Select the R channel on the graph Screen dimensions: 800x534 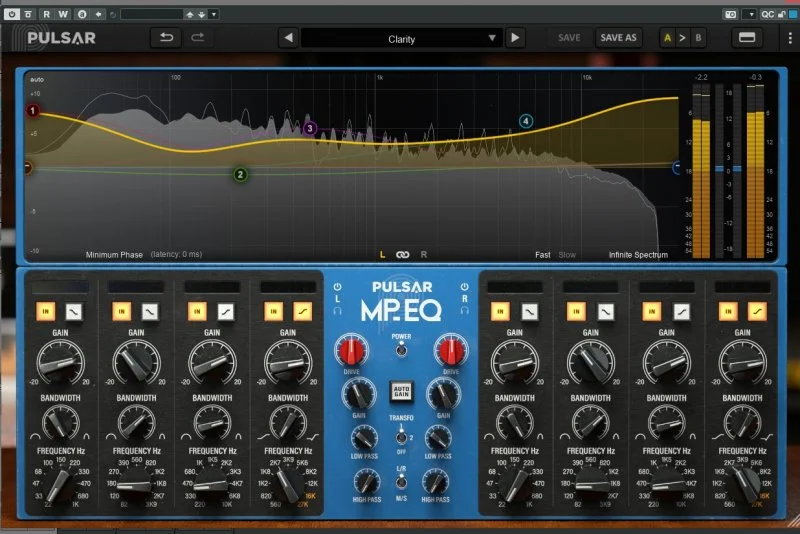423,255
